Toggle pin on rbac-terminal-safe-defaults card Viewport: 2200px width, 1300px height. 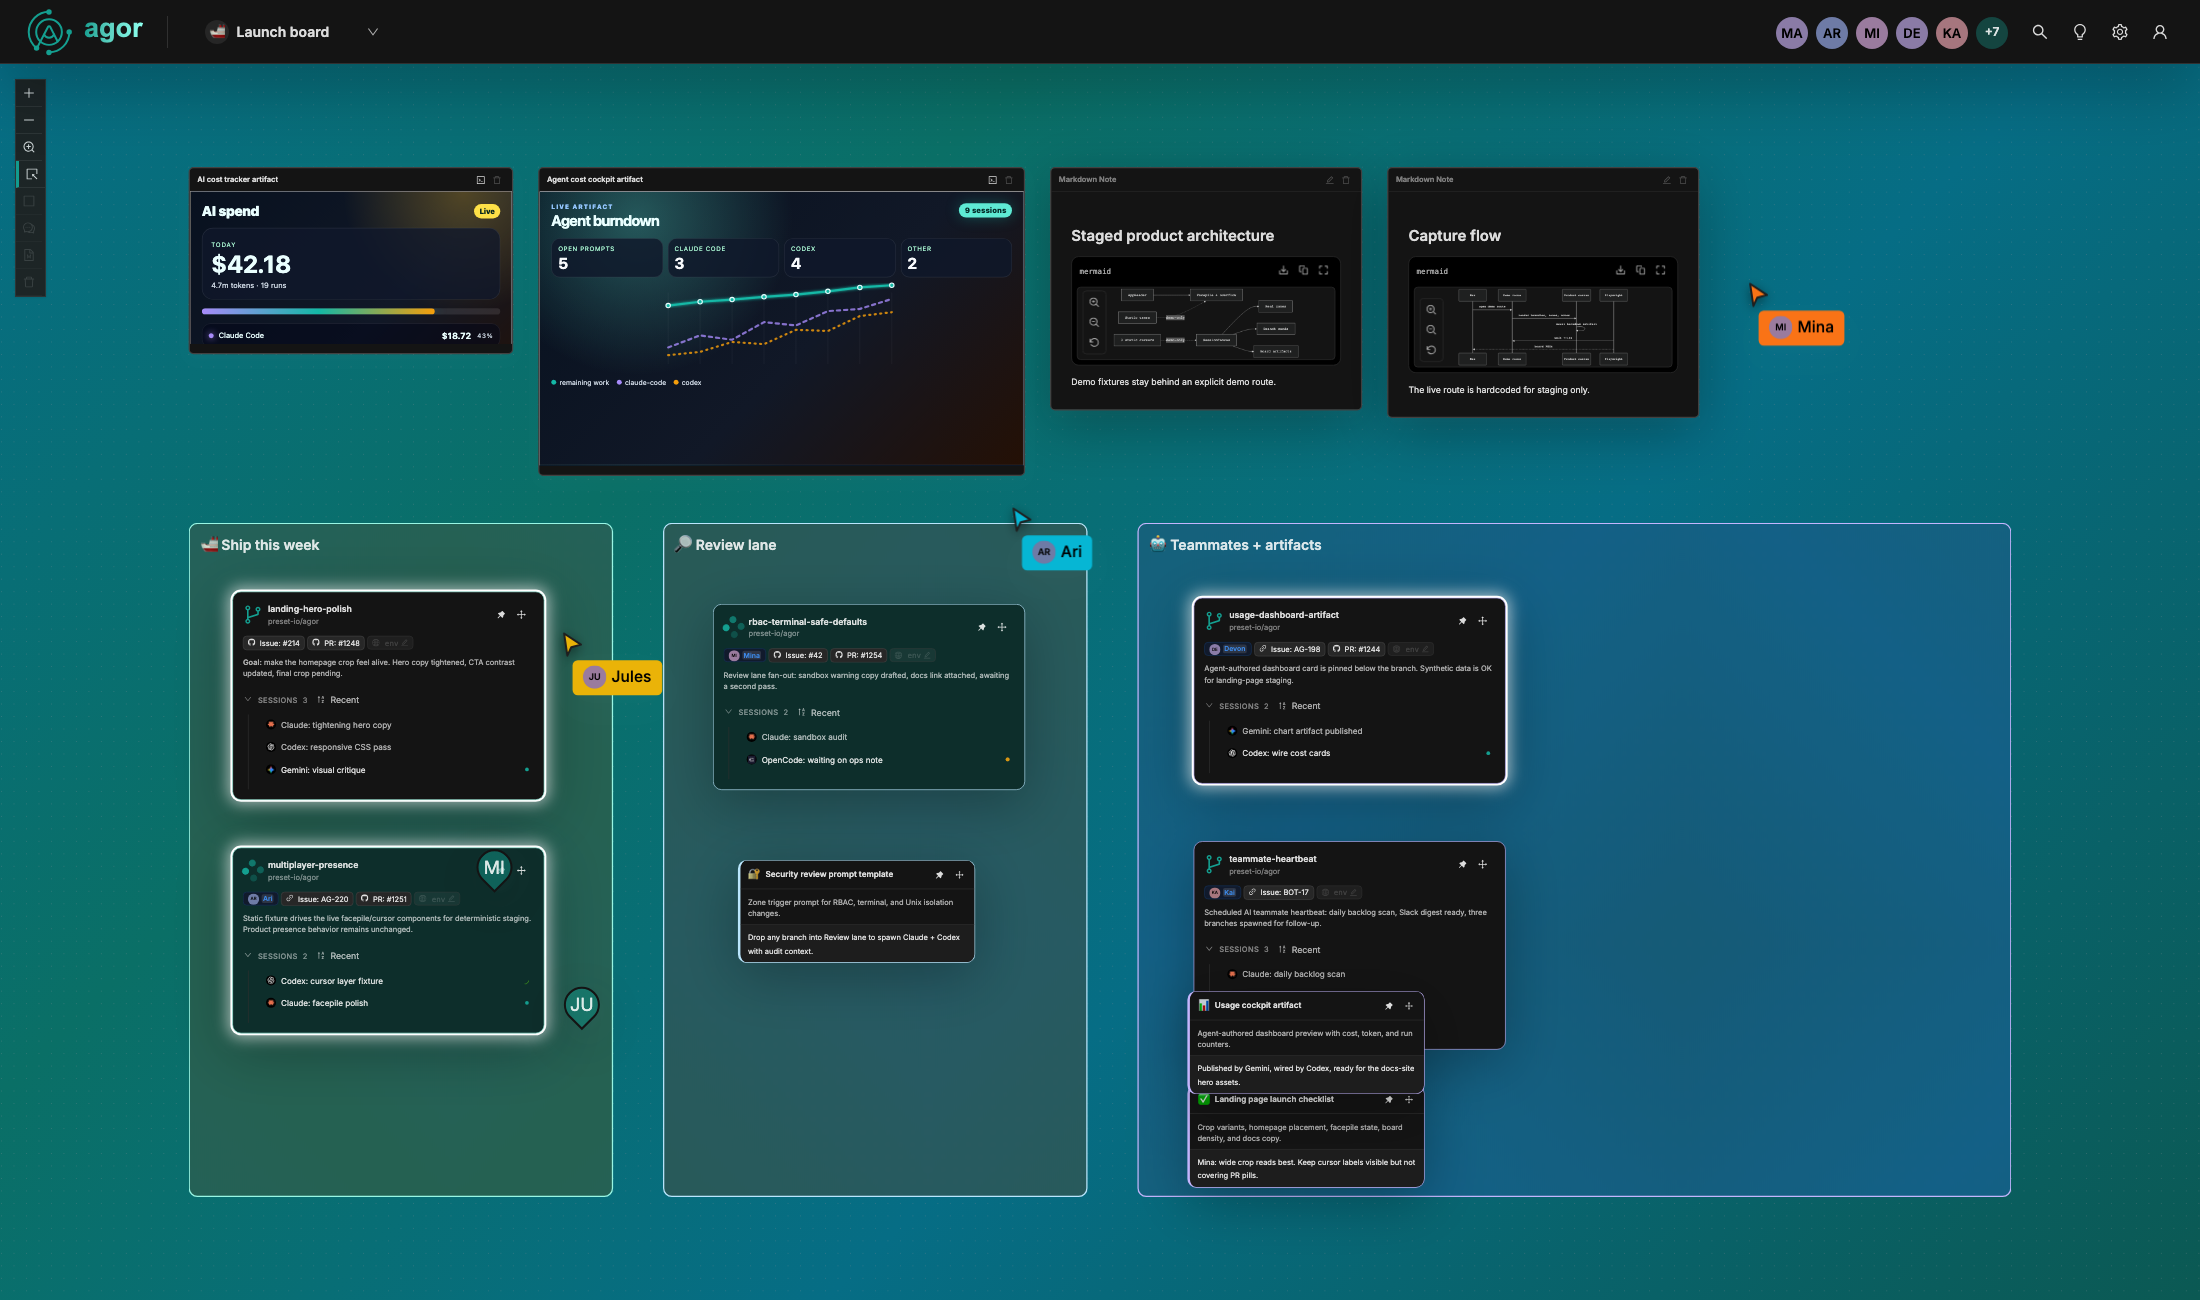pyautogui.click(x=982, y=627)
